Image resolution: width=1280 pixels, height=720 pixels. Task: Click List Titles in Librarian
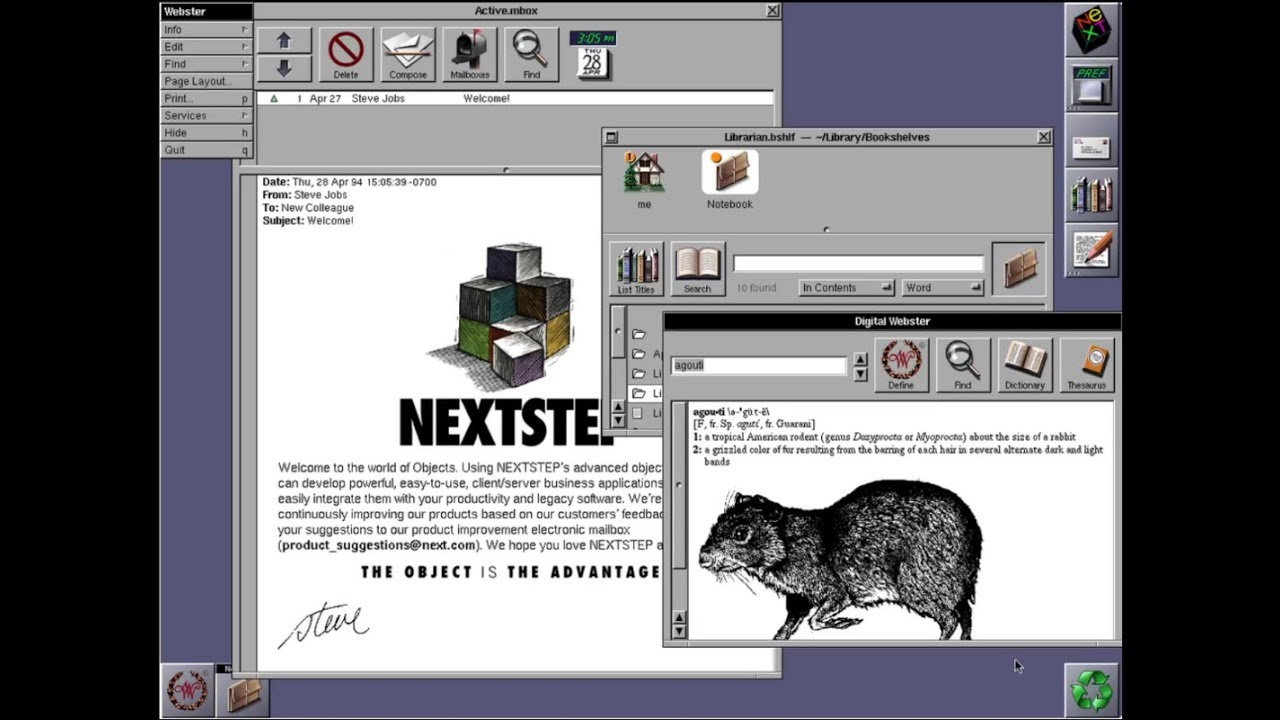pyautogui.click(x=636, y=270)
